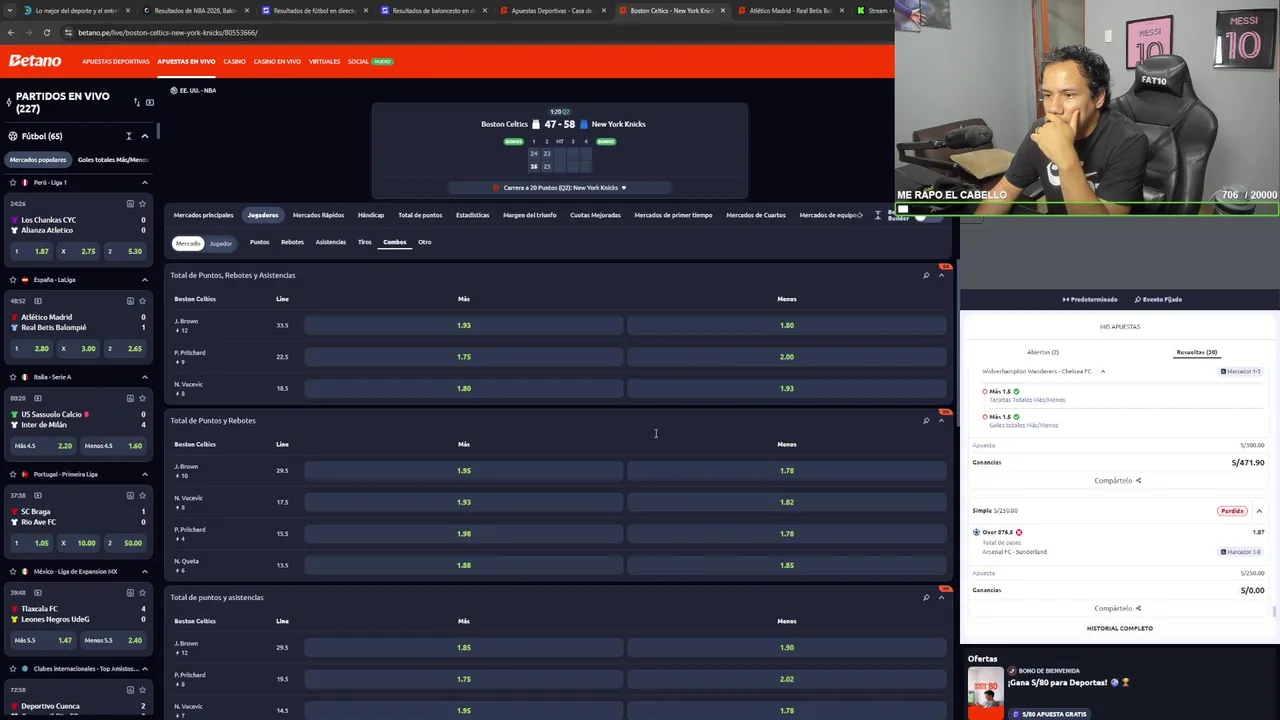Collapse the Fútbol (65) section

click(x=144, y=136)
